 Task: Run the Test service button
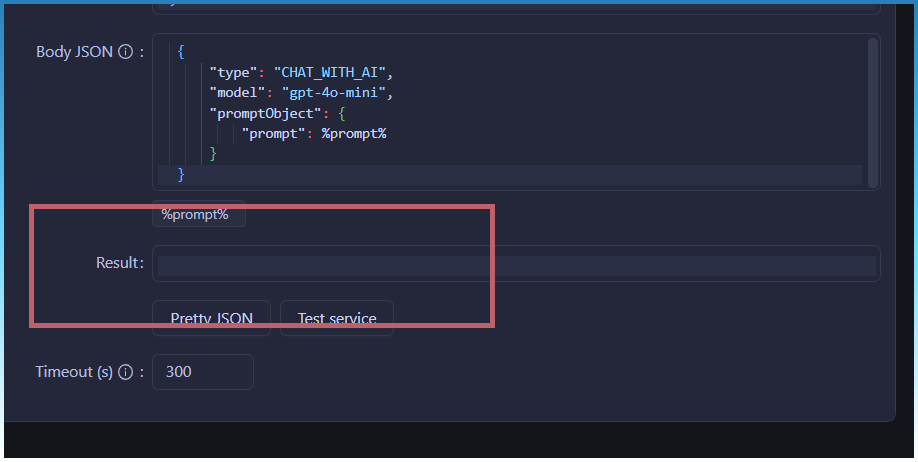(336, 318)
